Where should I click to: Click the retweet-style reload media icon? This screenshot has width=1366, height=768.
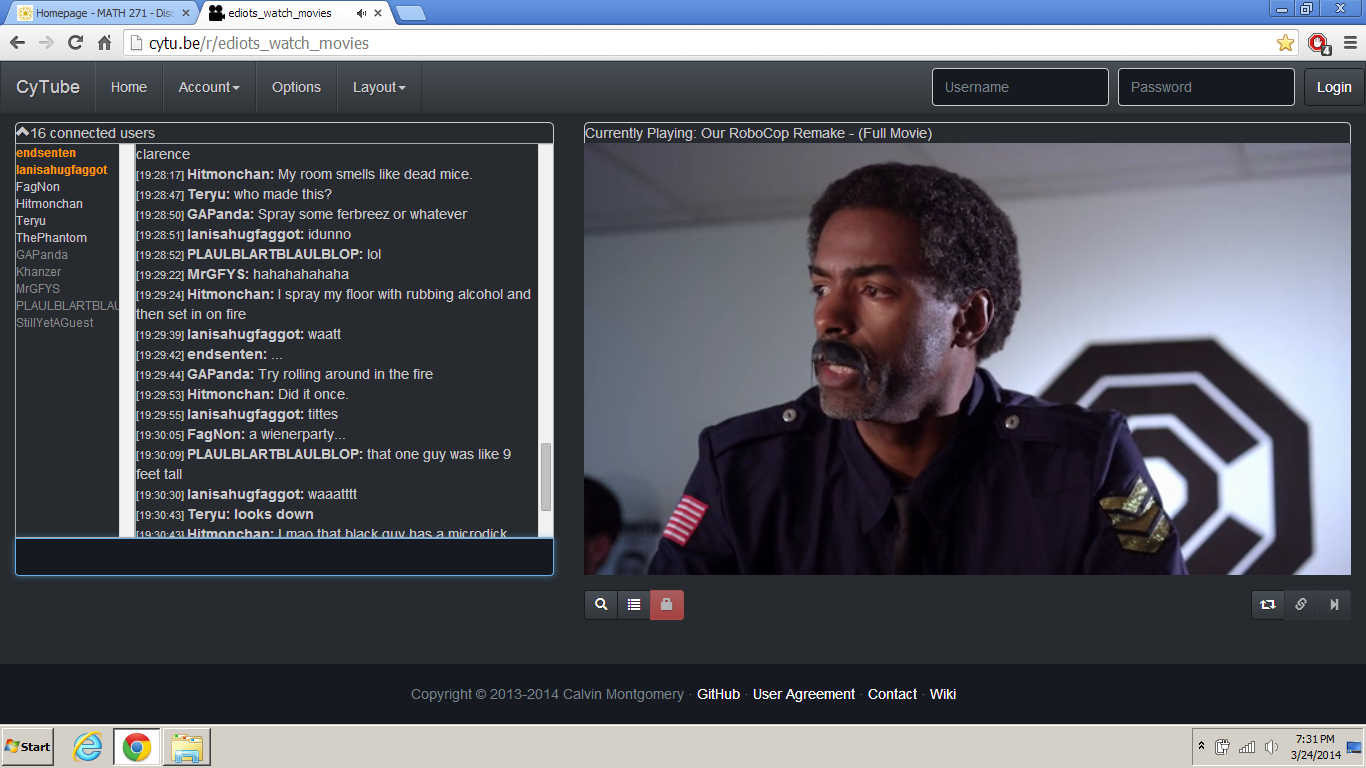1268,604
